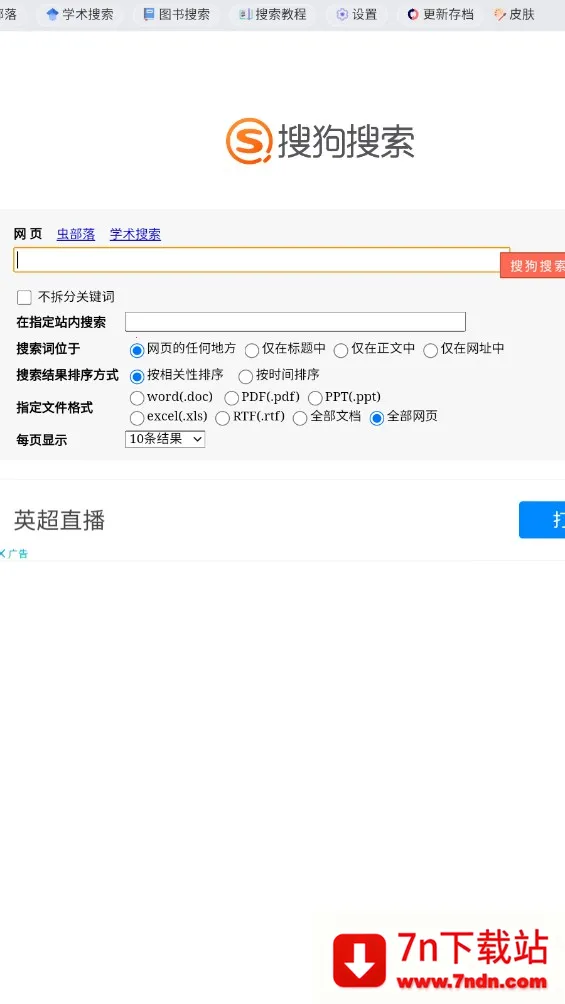The image size is (565, 1004).
Task: Focus the main search input box
Action: pyautogui.click(x=261, y=260)
